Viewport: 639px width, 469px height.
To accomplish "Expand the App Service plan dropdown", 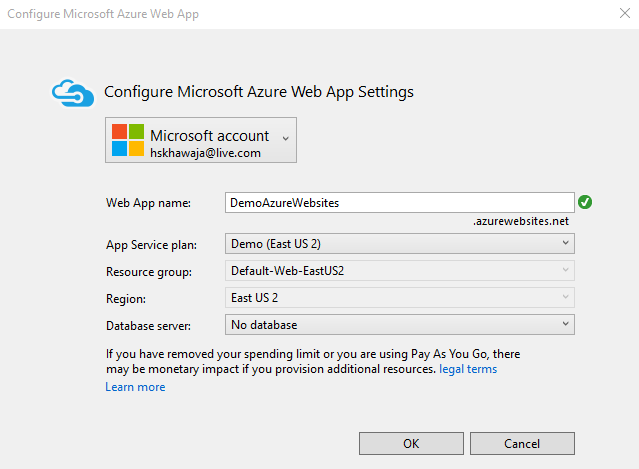I will [400, 244].
